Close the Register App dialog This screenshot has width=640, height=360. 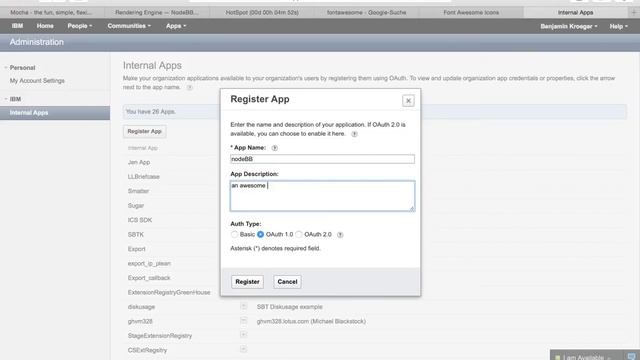[x=408, y=100]
